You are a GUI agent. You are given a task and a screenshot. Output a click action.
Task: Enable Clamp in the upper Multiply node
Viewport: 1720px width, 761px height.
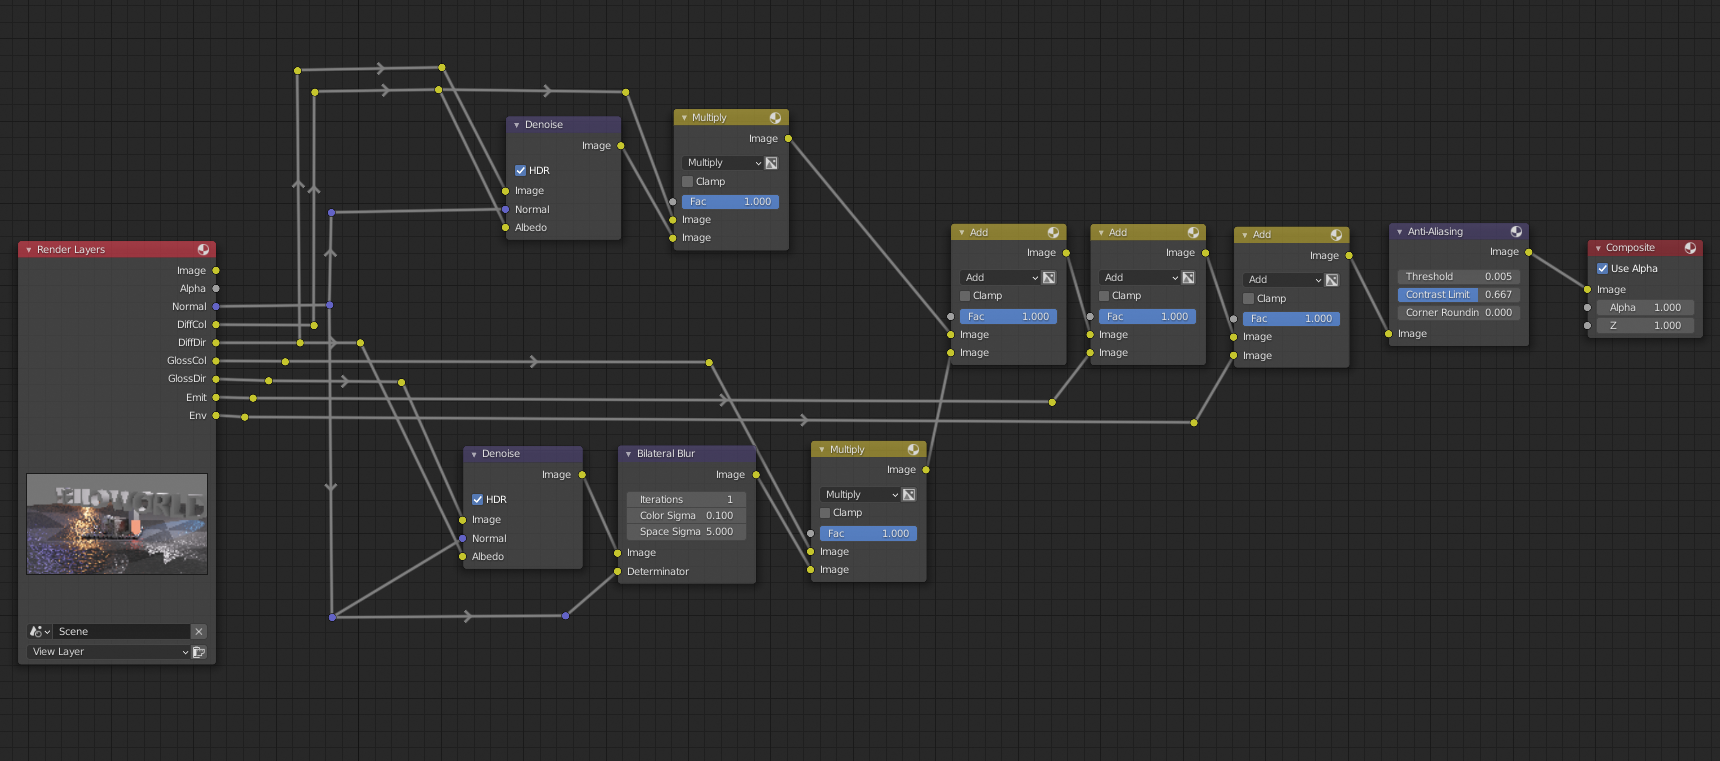(x=687, y=181)
